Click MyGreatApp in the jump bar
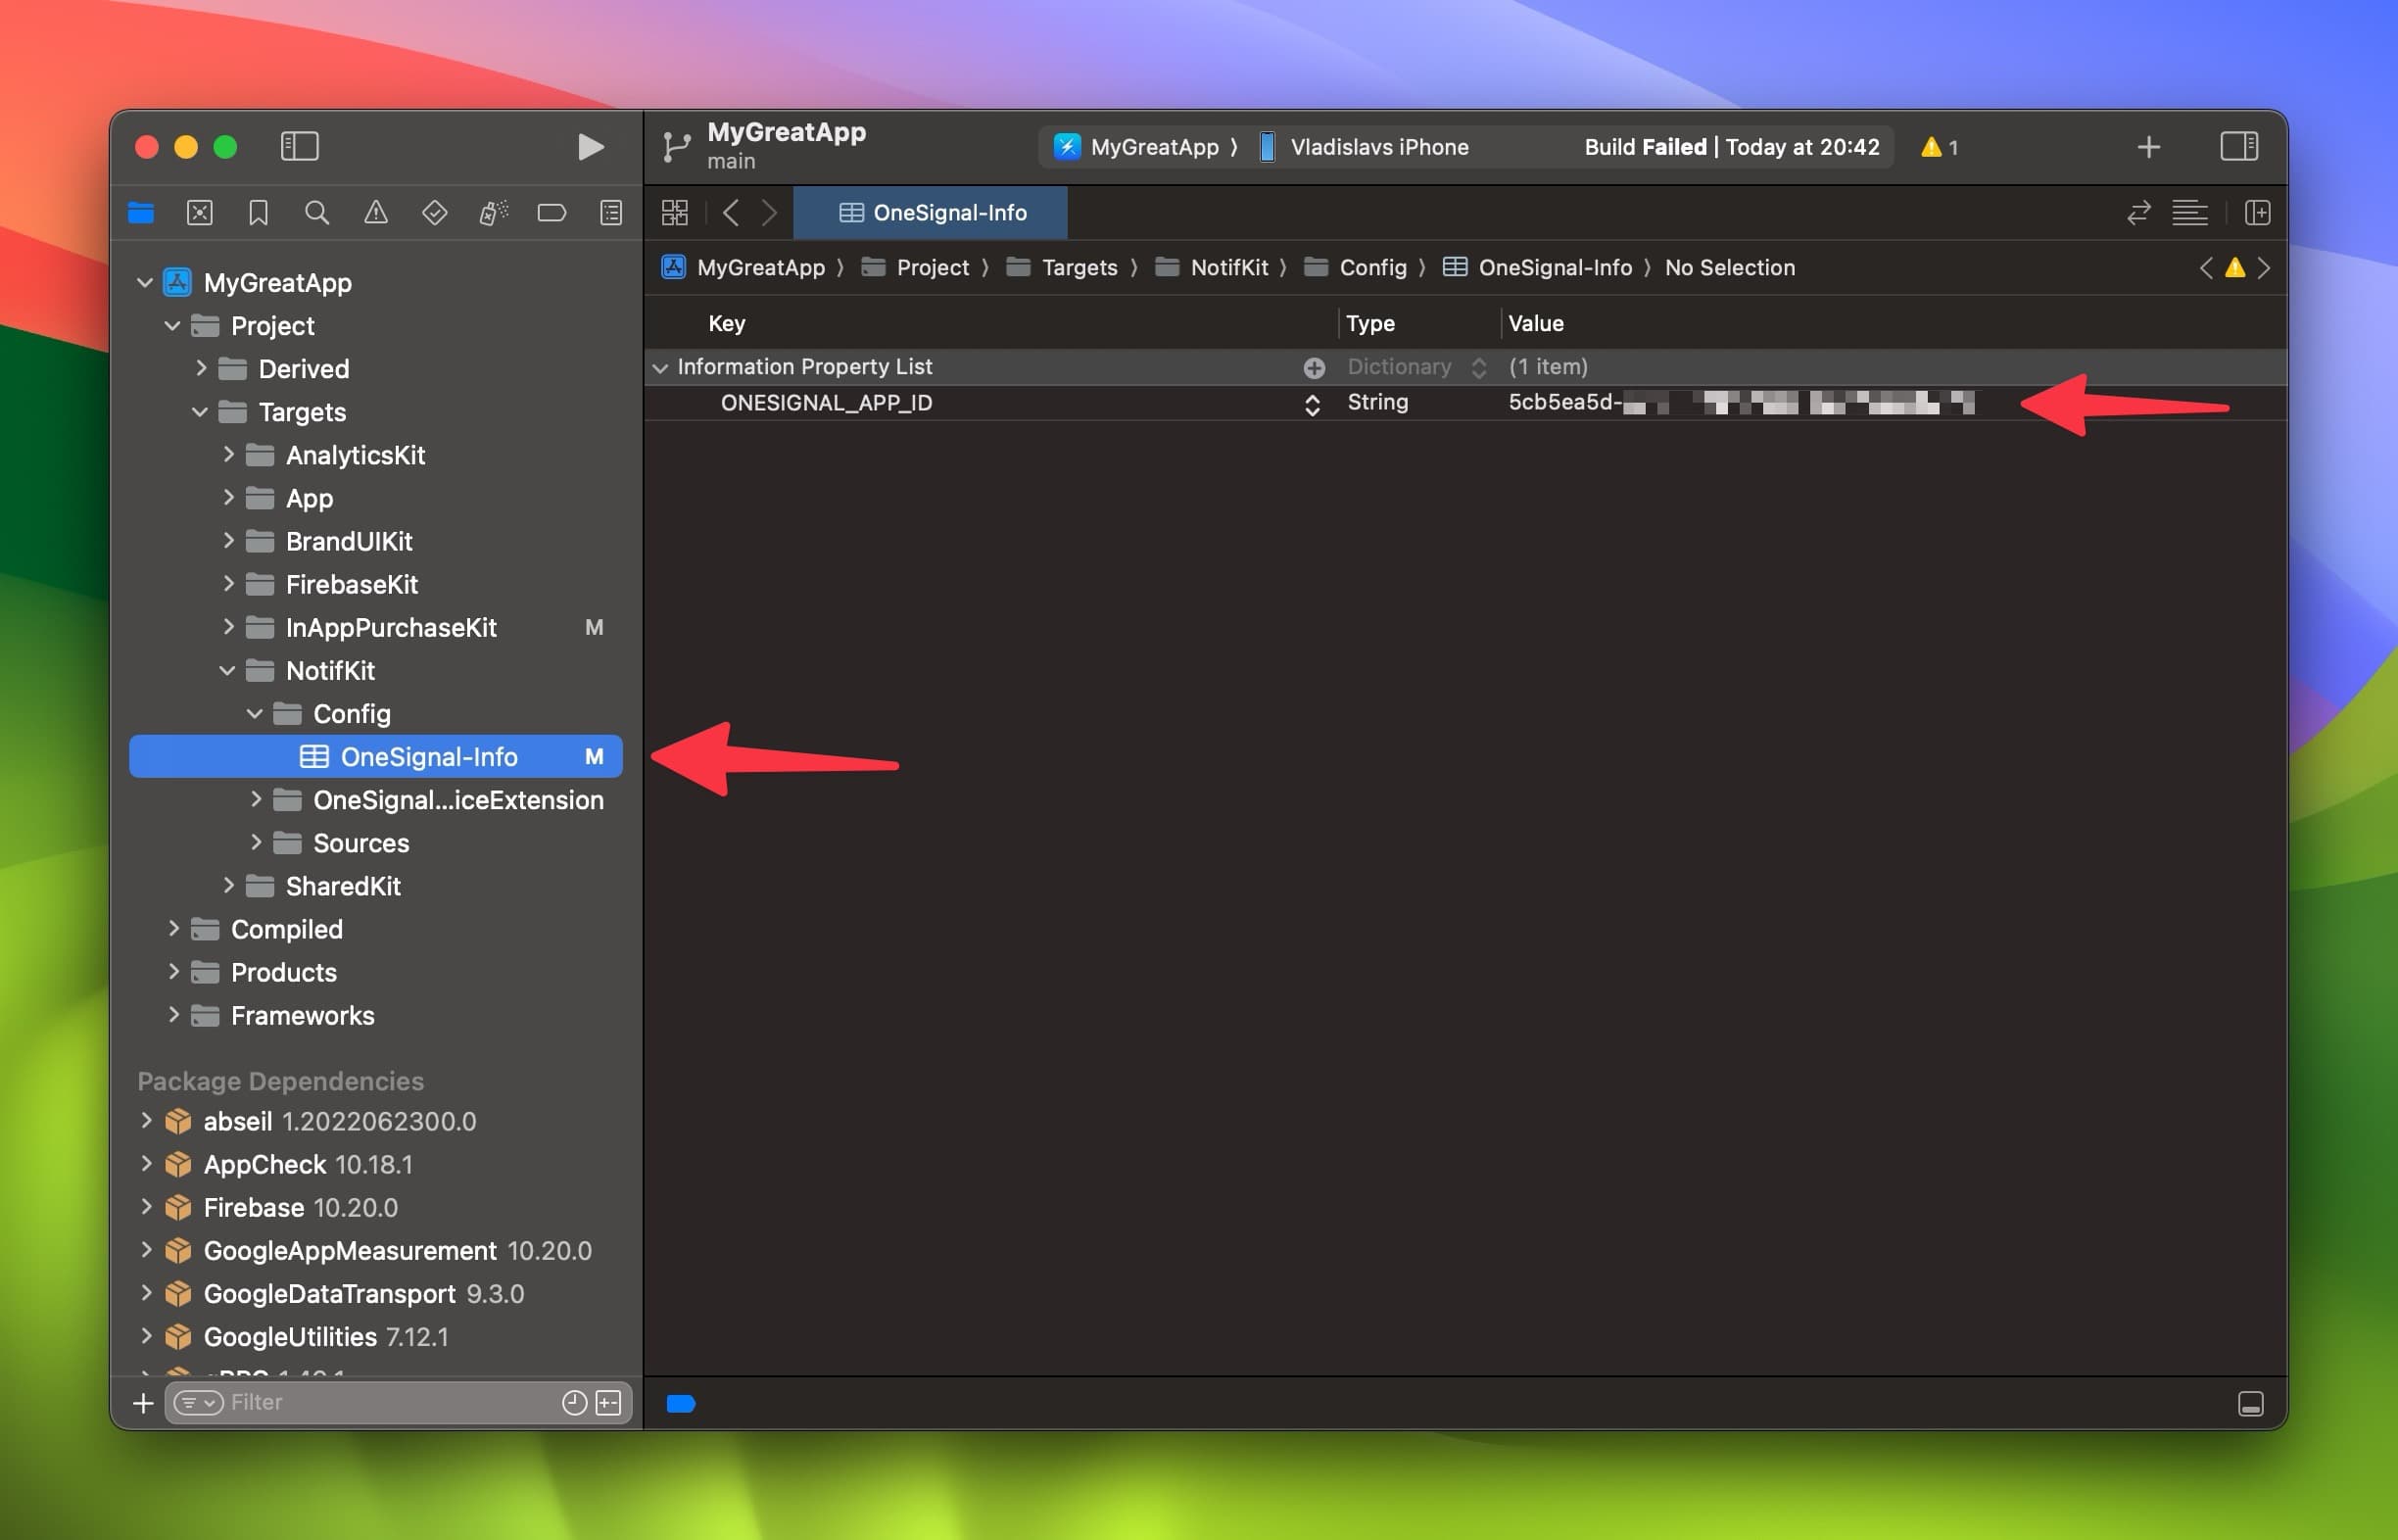The width and height of the screenshot is (2398, 1540). coord(743,267)
